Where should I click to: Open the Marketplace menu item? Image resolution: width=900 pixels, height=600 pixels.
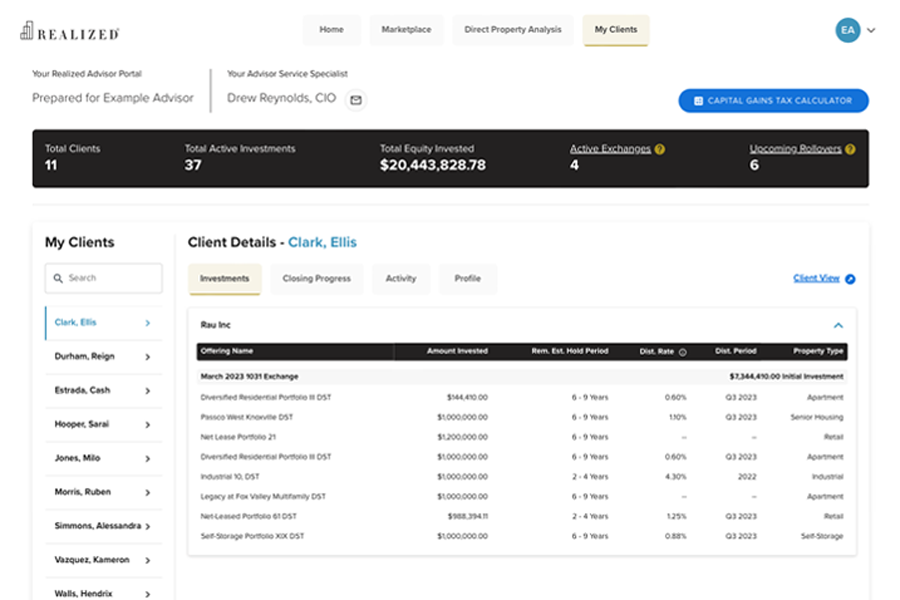(406, 30)
